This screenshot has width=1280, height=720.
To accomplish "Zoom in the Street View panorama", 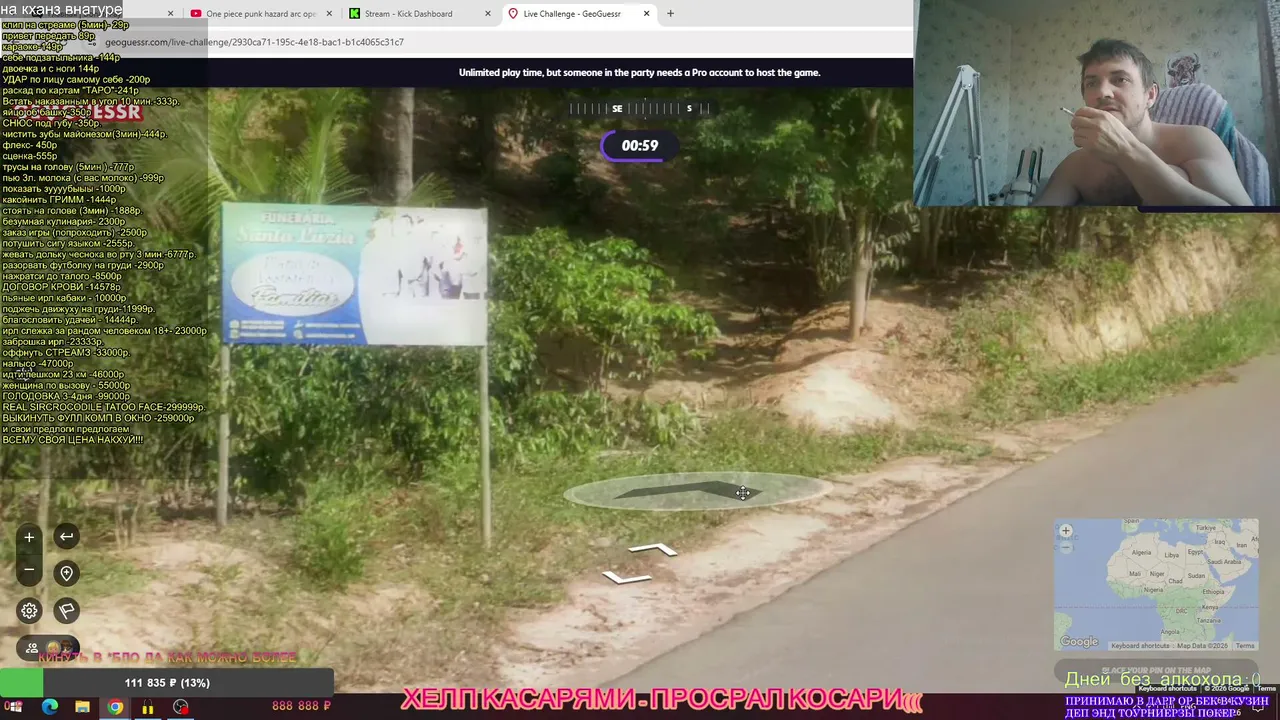I will (29, 537).
